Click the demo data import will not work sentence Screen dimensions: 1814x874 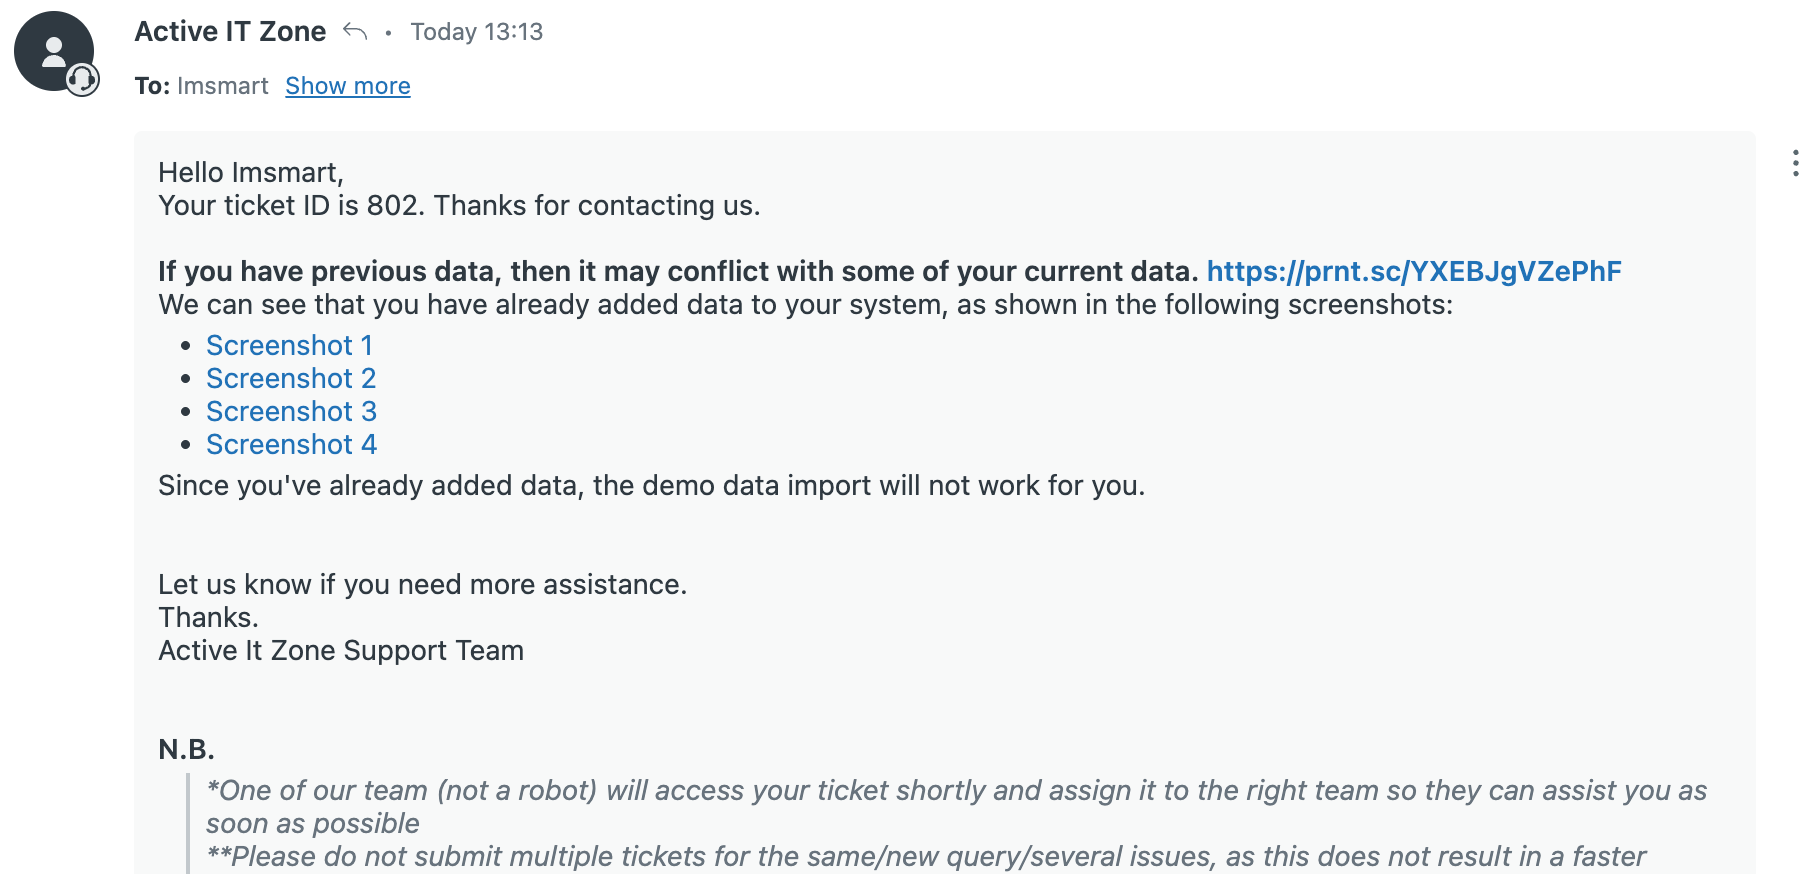[651, 485]
